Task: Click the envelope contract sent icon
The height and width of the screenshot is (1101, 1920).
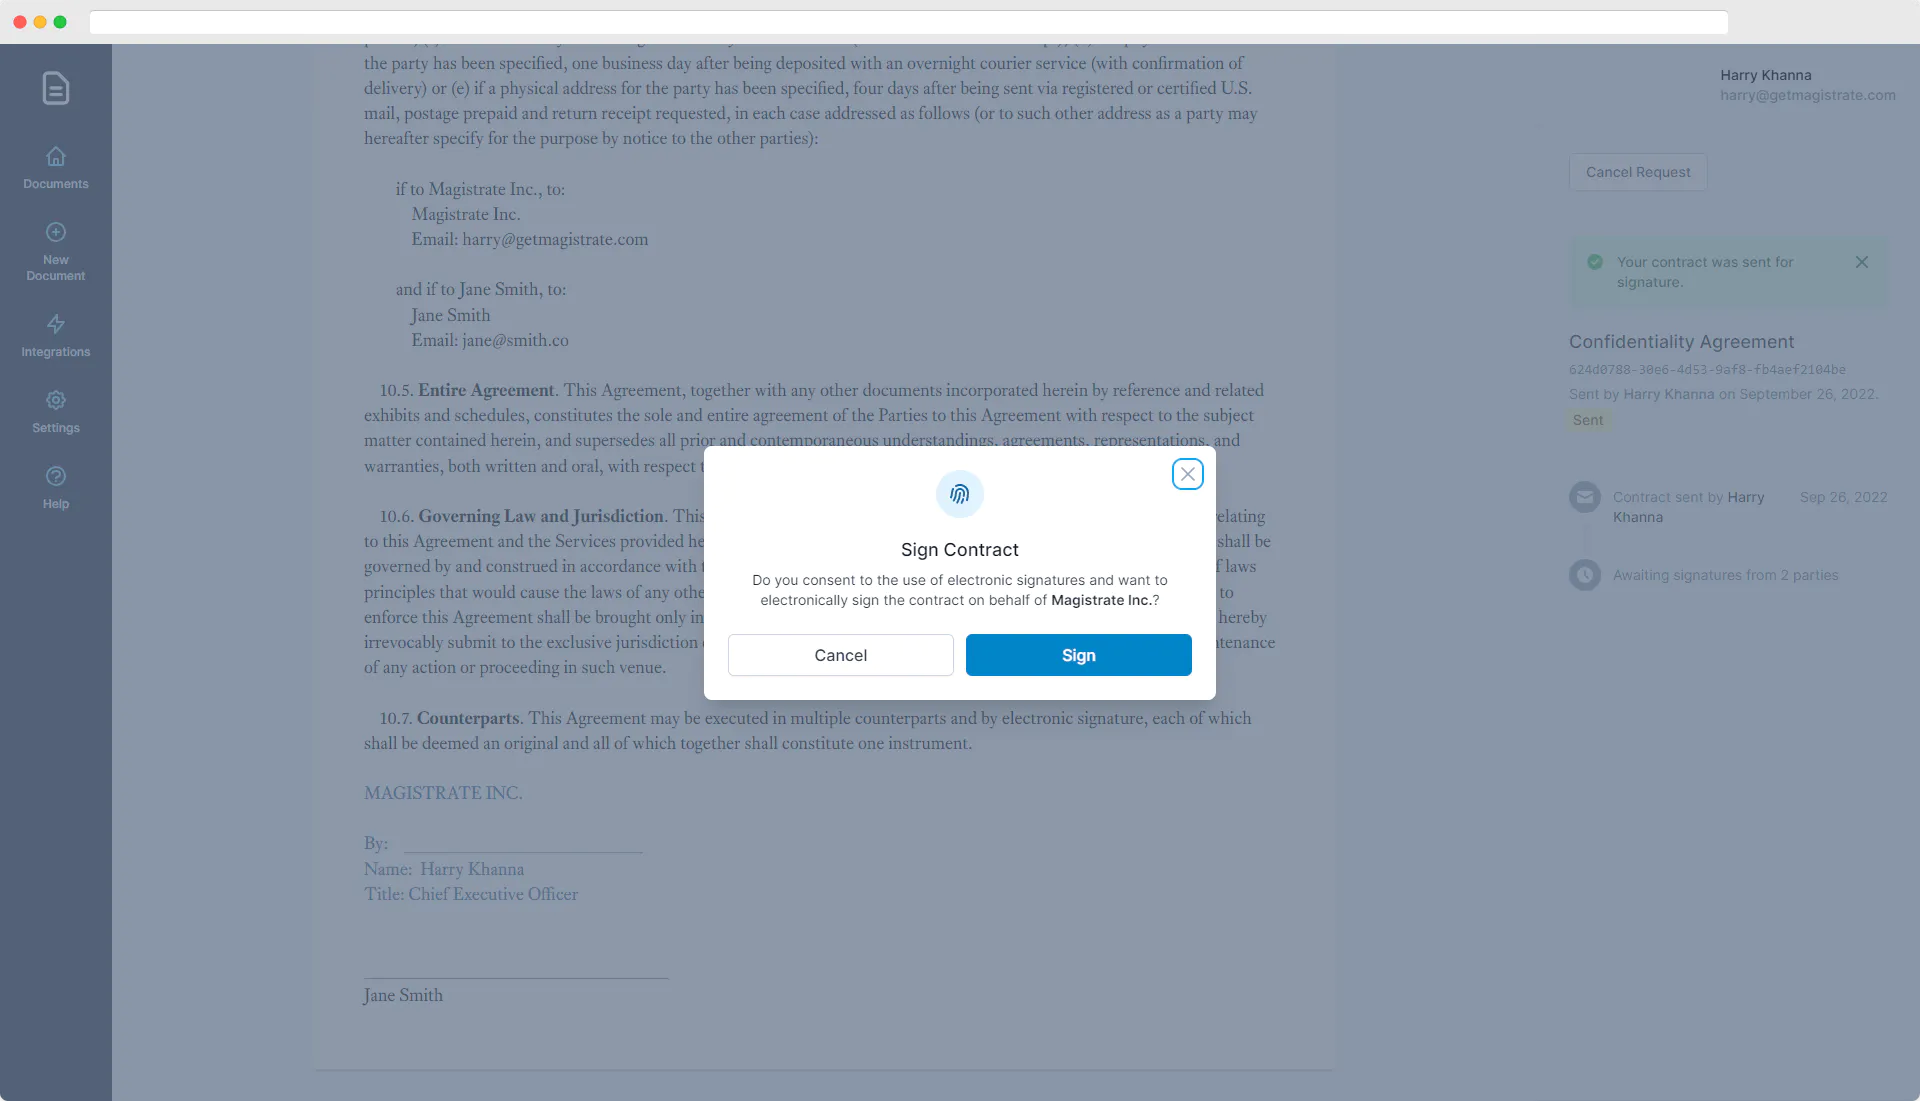Action: (x=1585, y=497)
